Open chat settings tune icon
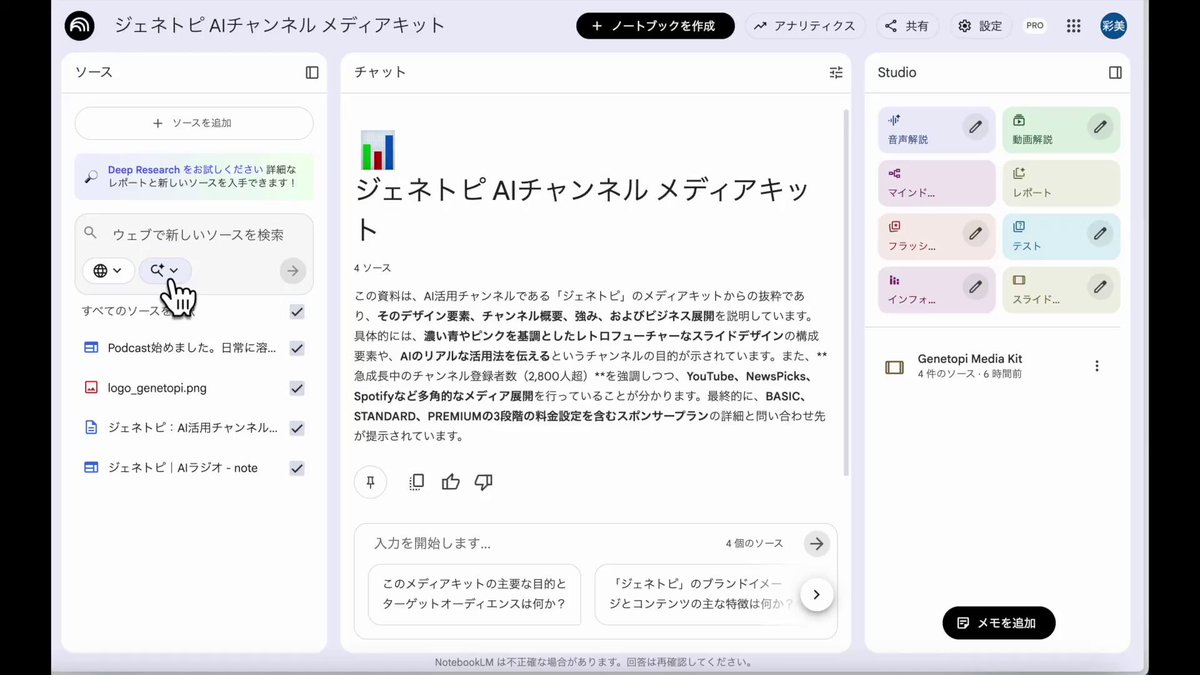Screen dimensions: 1200x675 click(x=836, y=73)
